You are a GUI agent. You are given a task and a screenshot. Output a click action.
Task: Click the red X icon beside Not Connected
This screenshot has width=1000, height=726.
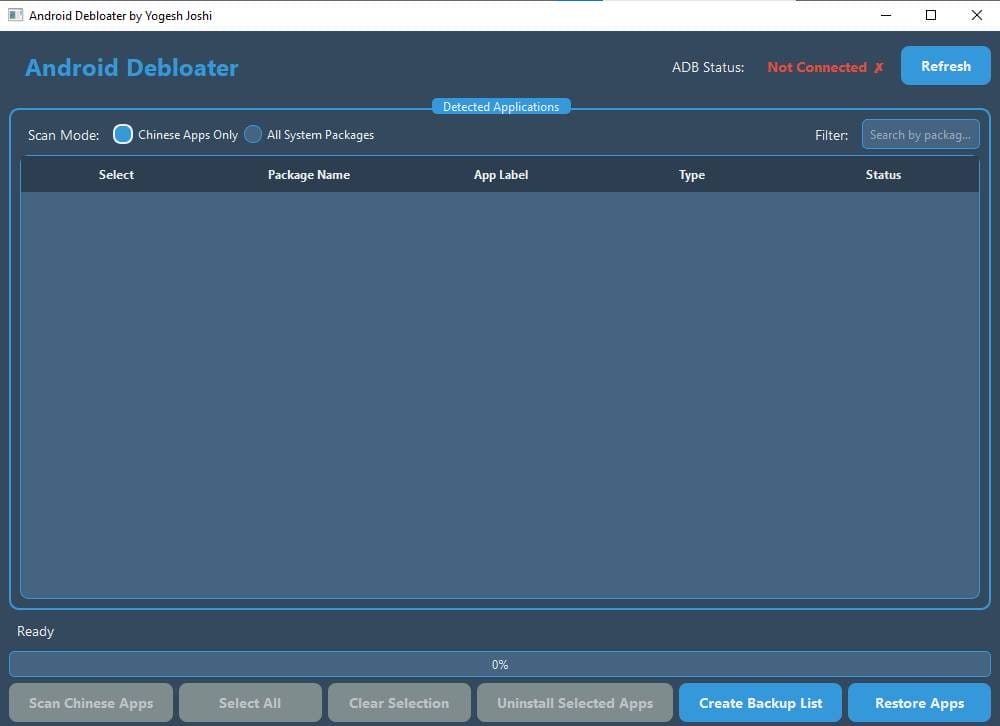(x=879, y=67)
